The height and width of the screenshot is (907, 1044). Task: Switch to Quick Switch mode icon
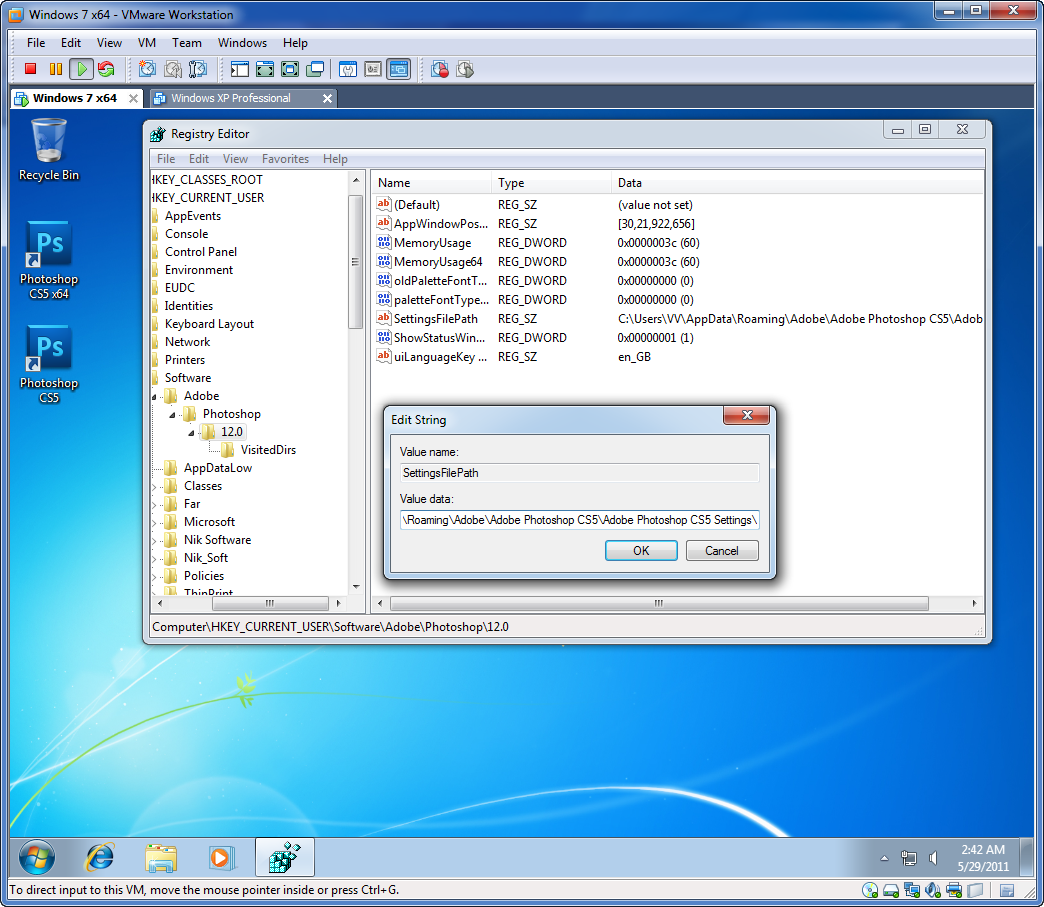point(265,69)
